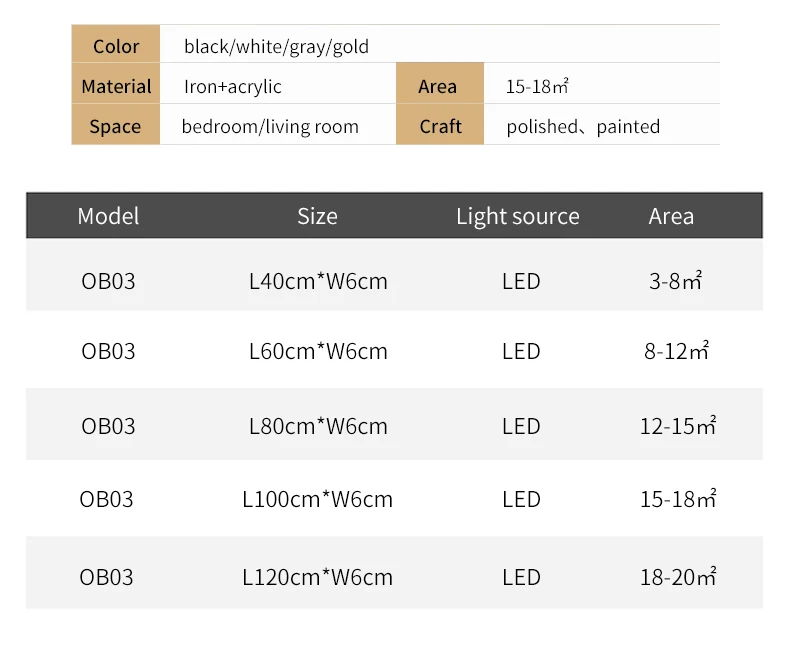The image size is (790, 661).
Task: Click the Model column header
Action: (x=108, y=216)
